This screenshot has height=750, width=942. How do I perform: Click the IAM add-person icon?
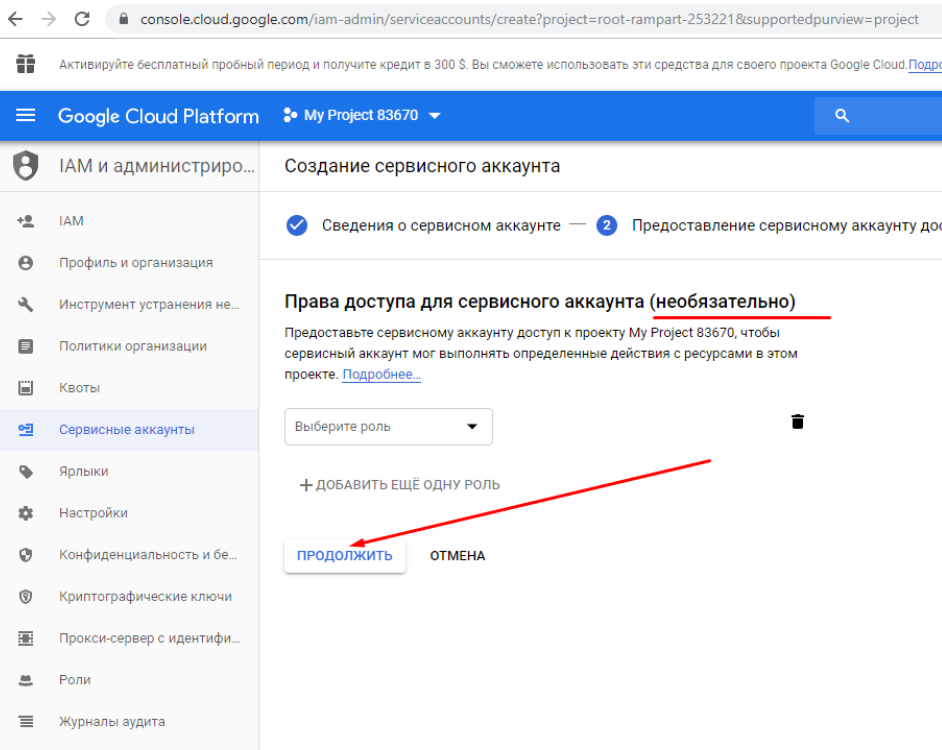(x=26, y=221)
